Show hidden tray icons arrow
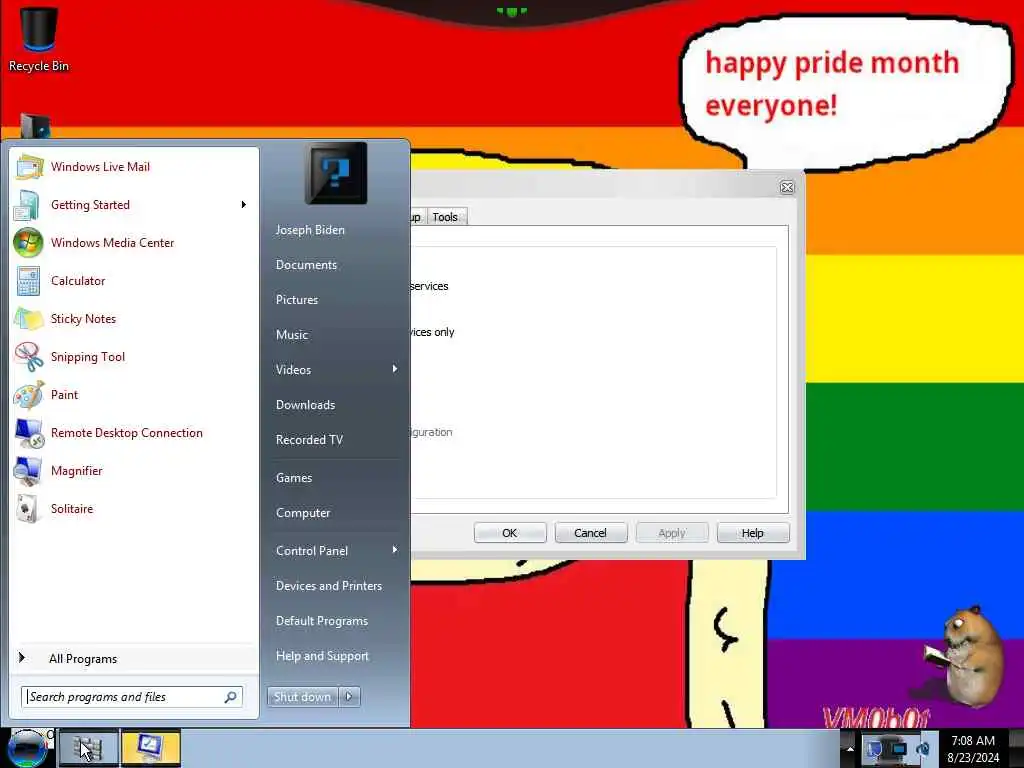Image resolution: width=1024 pixels, height=768 pixels. (849, 748)
